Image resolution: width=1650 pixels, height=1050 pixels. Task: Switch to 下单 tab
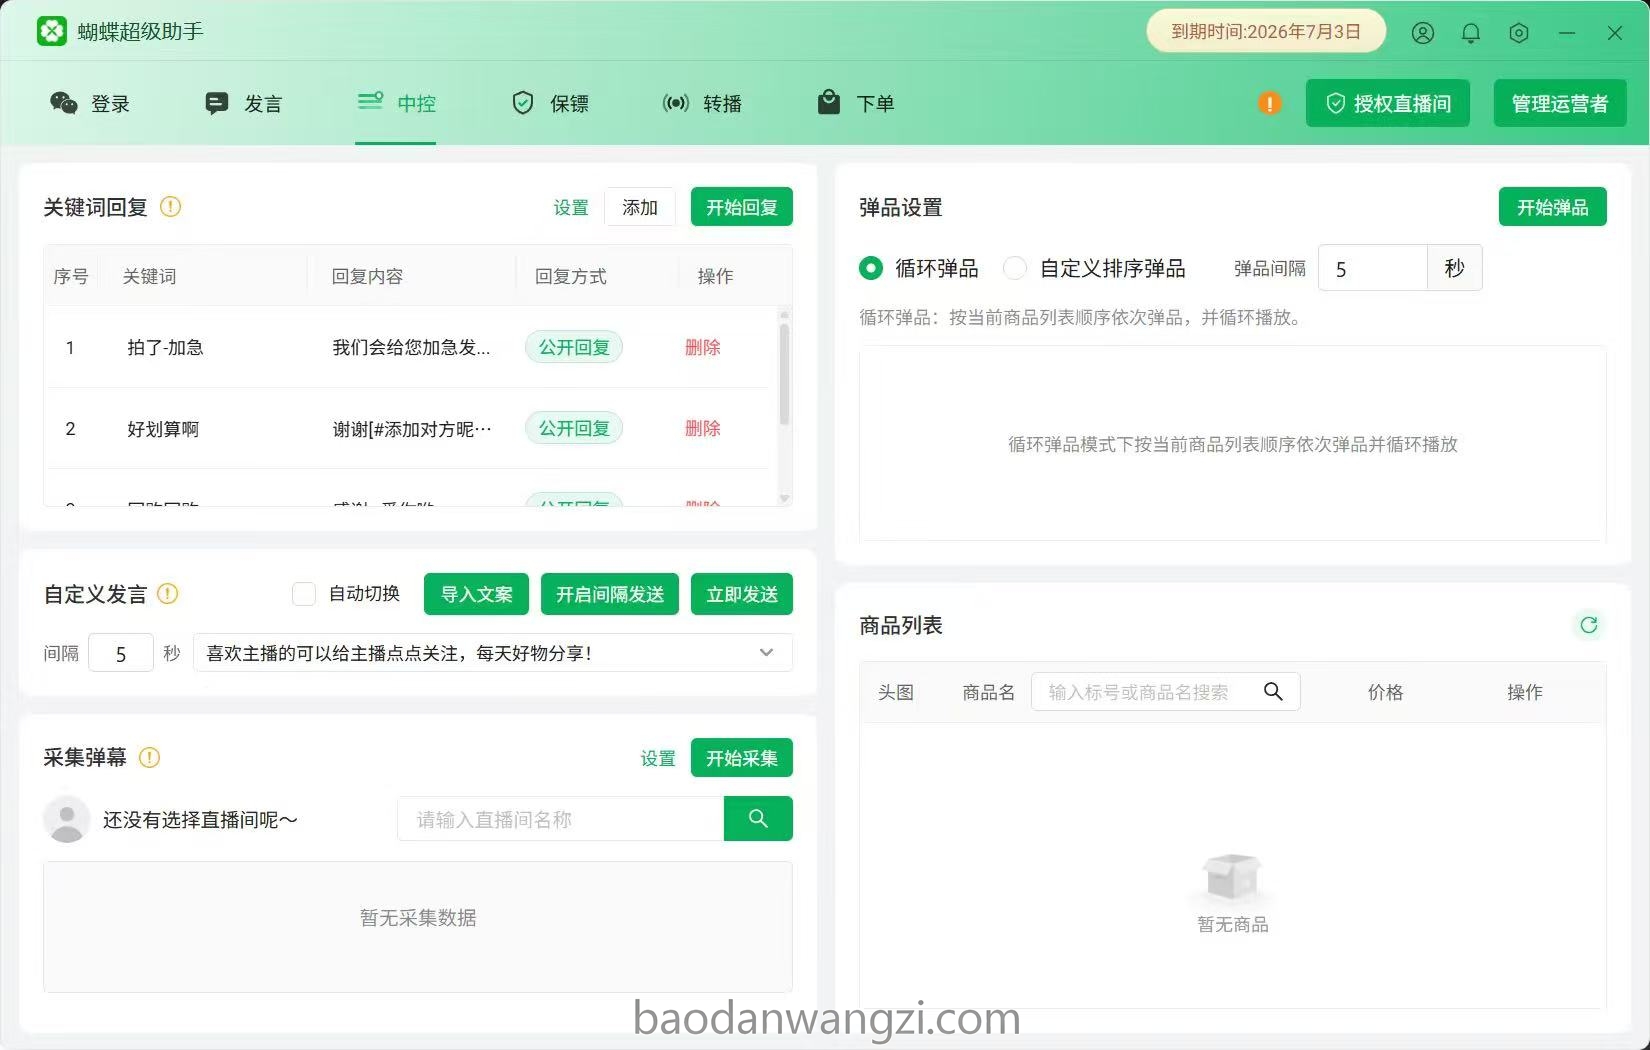(856, 103)
